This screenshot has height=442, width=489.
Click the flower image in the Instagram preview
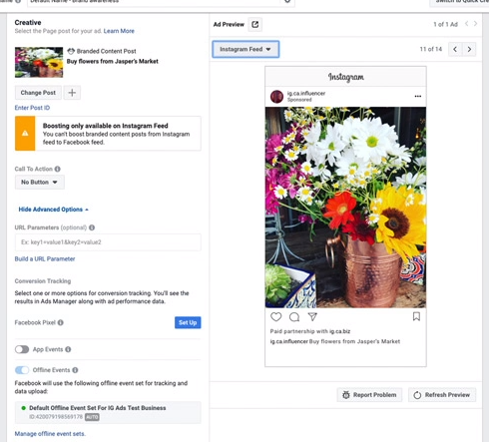pyautogui.click(x=346, y=207)
